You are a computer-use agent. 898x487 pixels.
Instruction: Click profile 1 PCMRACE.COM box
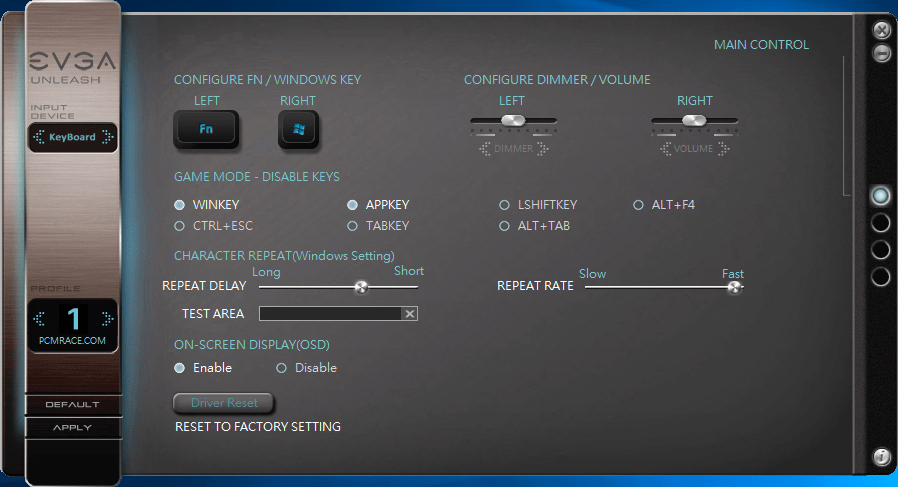pyautogui.click(x=73, y=325)
